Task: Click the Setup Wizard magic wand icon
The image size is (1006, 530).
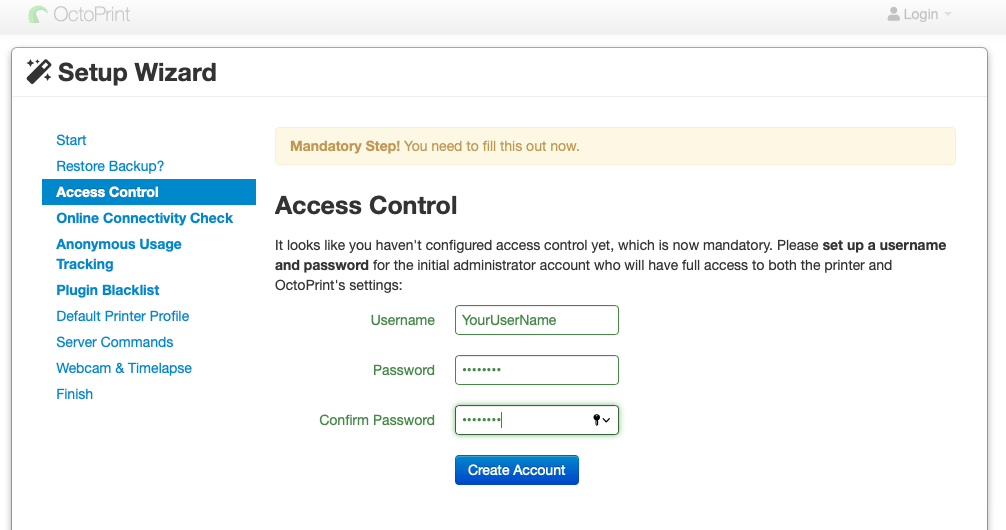Action: (x=39, y=72)
